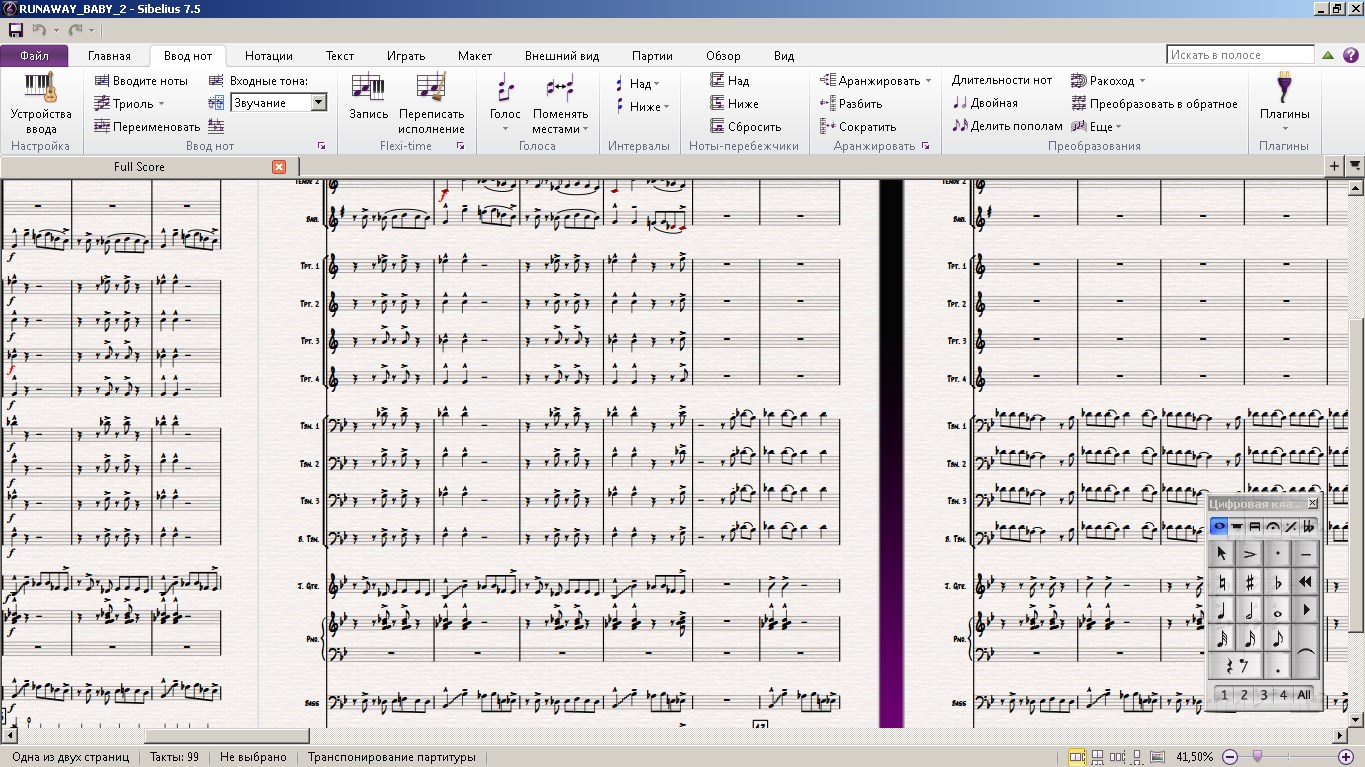The height and width of the screenshot is (767, 1365).
Task: Expand the Триоль tuplet dropdown
Action: point(161,104)
